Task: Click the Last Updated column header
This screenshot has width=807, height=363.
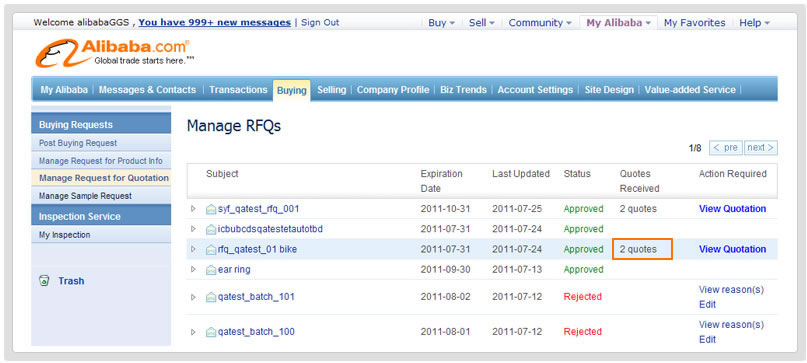Action: (x=521, y=174)
